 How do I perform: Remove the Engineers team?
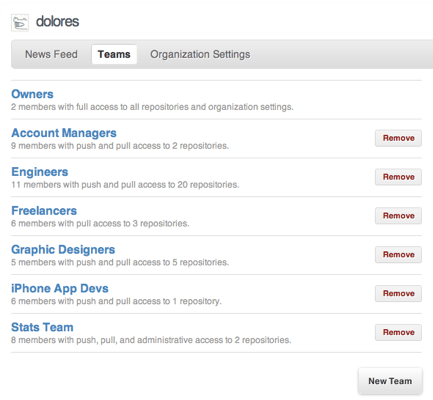(x=398, y=177)
